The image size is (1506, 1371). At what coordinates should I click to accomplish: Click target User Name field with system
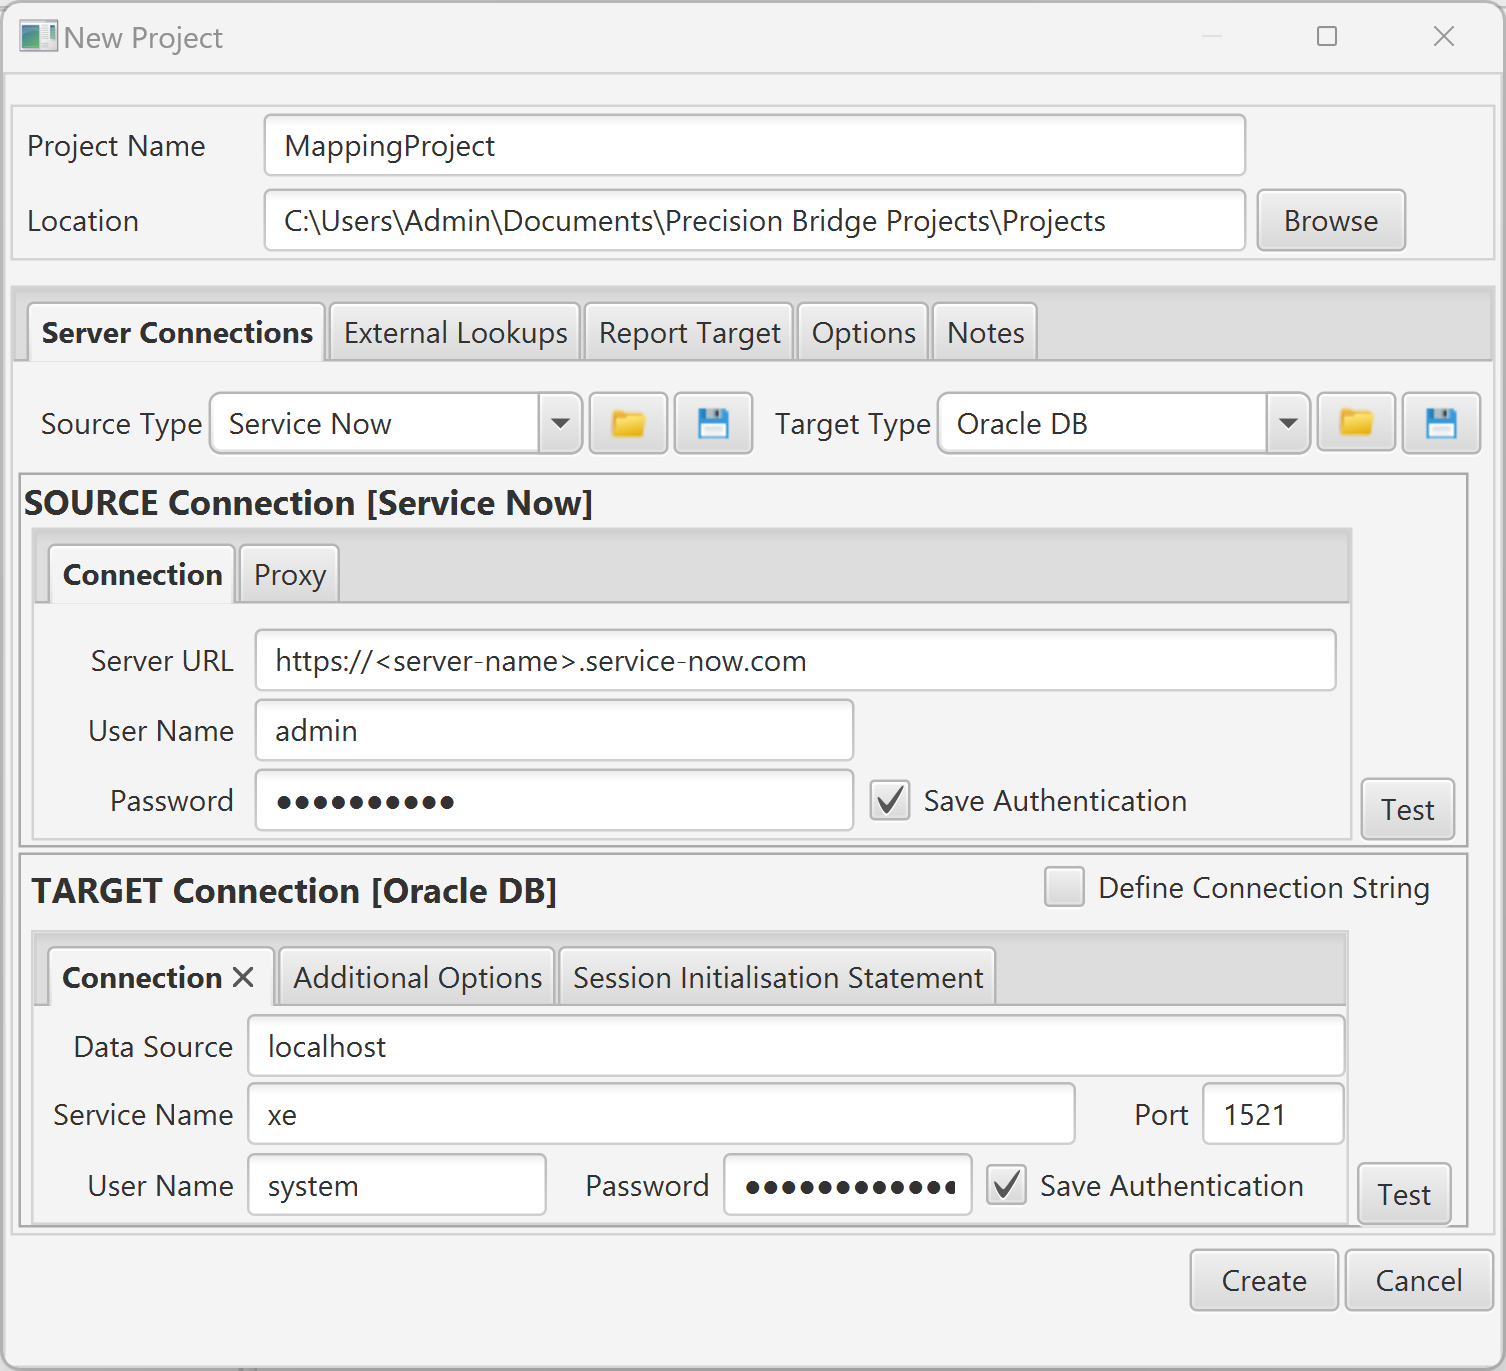click(x=397, y=1185)
